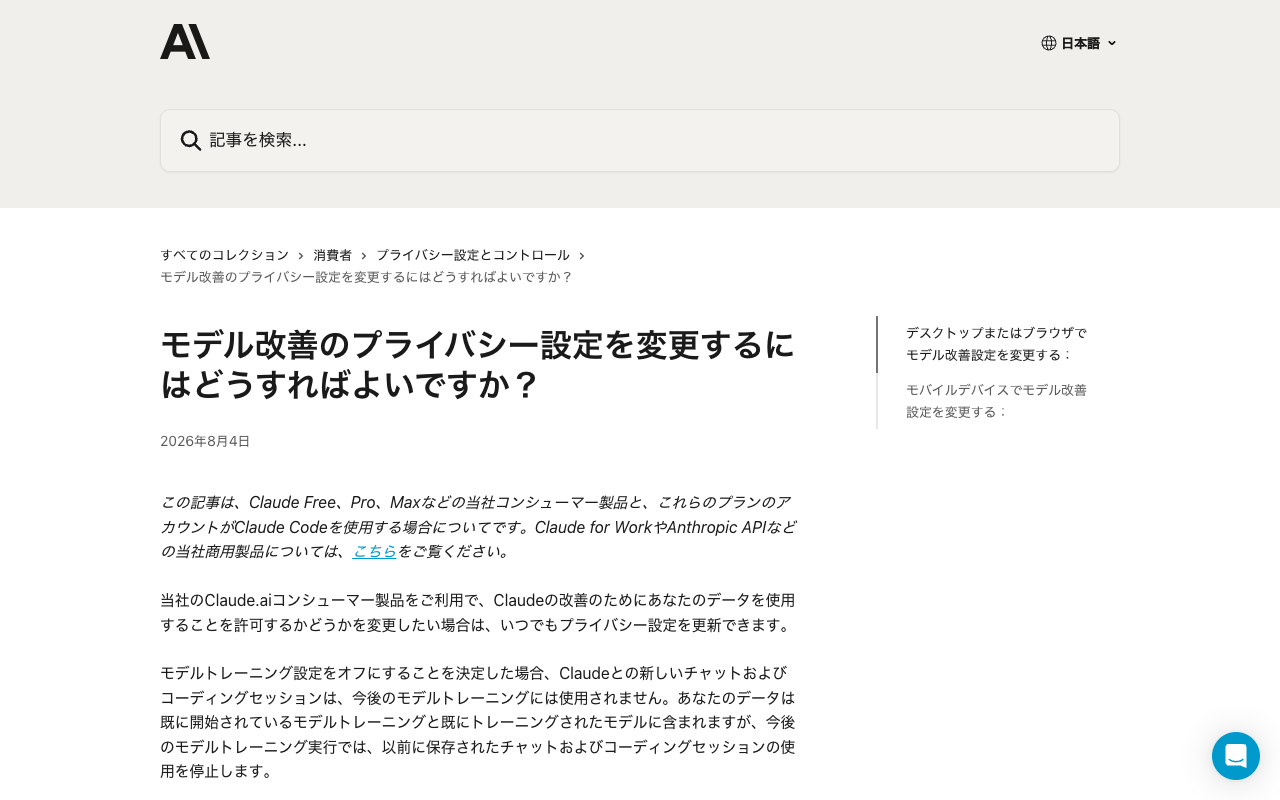Click the article date 2026年8月4日
1280x800 pixels.
pyautogui.click(x=205, y=441)
